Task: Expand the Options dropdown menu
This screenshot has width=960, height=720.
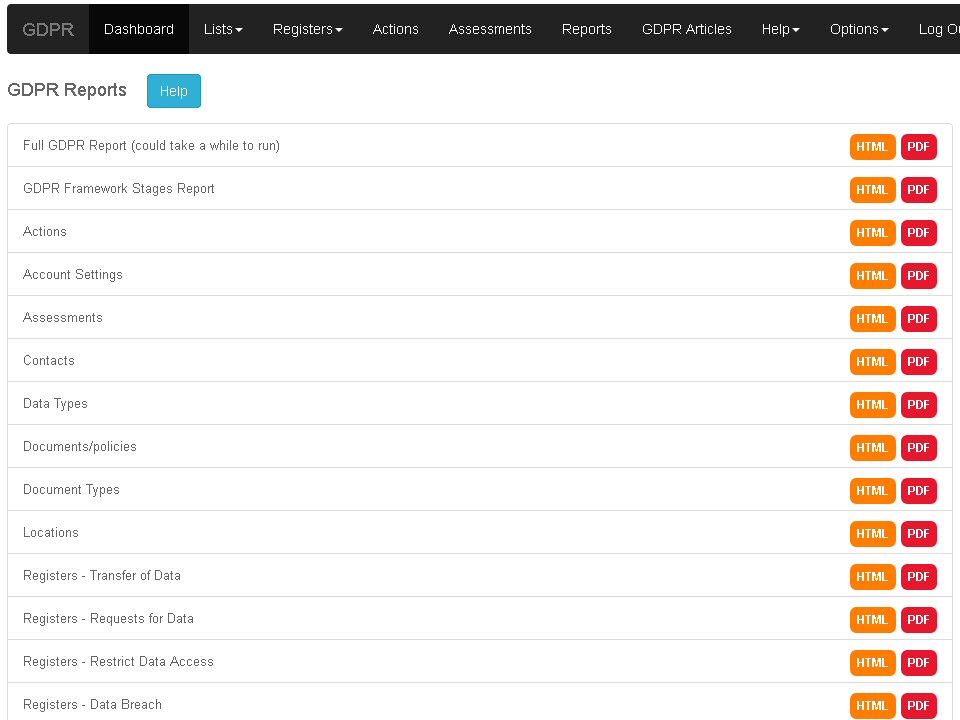Action: [x=859, y=29]
